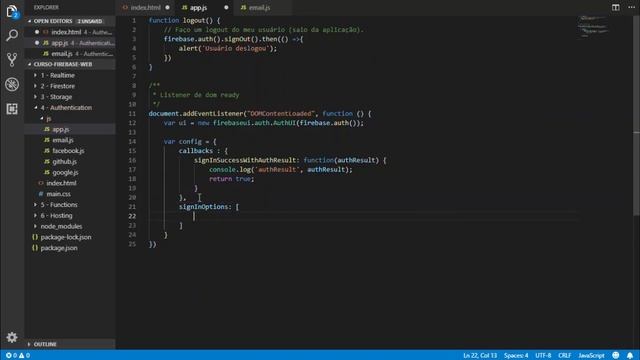Image resolution: width=640 pixels, height=360 pixels.
Task: Open package-lock.json file
Action: tap(66, 237)
